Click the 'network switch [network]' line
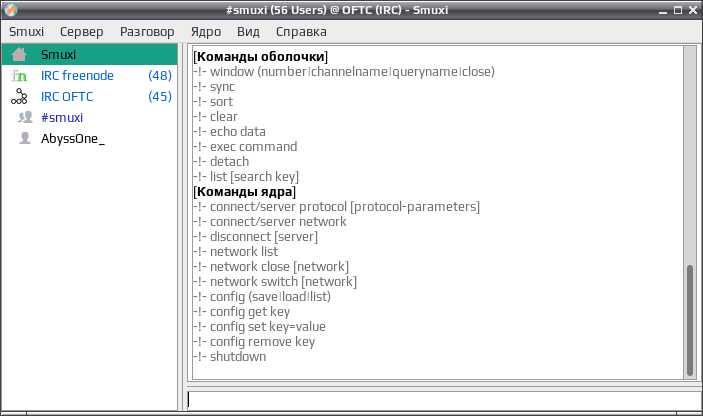The height and width of the screenshot is (416, 703). 275,282
